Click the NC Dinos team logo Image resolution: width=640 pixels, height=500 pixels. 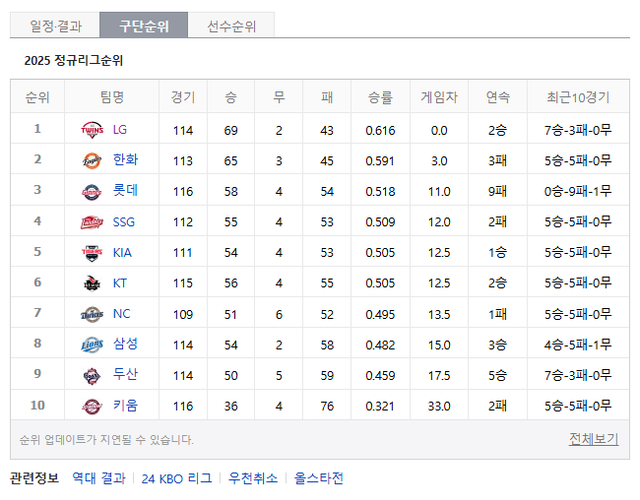[x=92, y=314]
